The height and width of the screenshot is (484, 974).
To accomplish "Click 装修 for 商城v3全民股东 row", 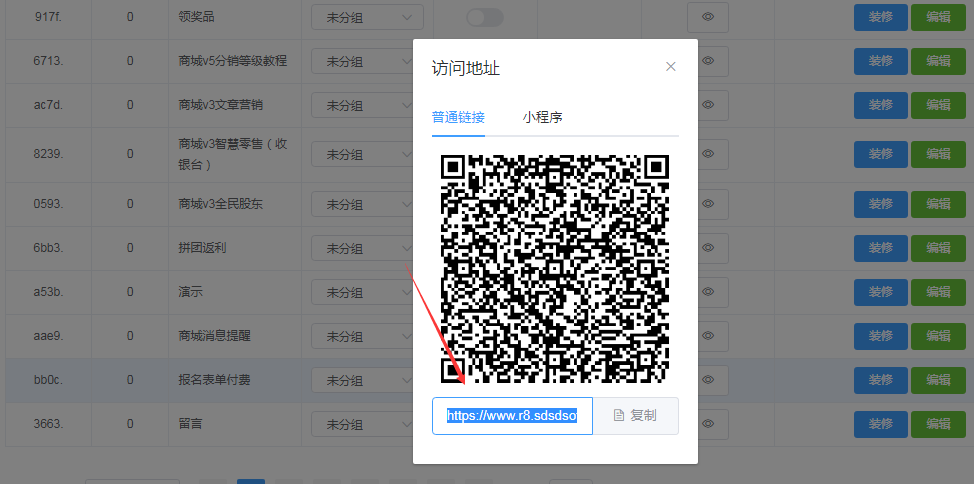I will tap(880, 204).
